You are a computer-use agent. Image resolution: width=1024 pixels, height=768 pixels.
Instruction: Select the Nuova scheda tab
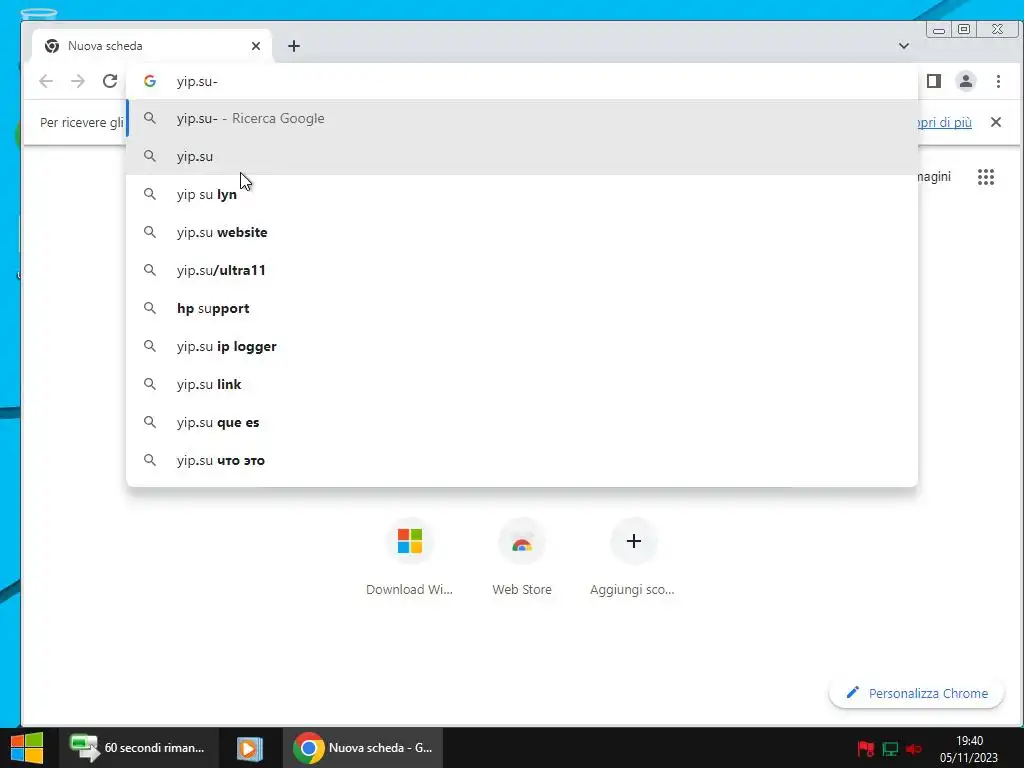(152, 46)
